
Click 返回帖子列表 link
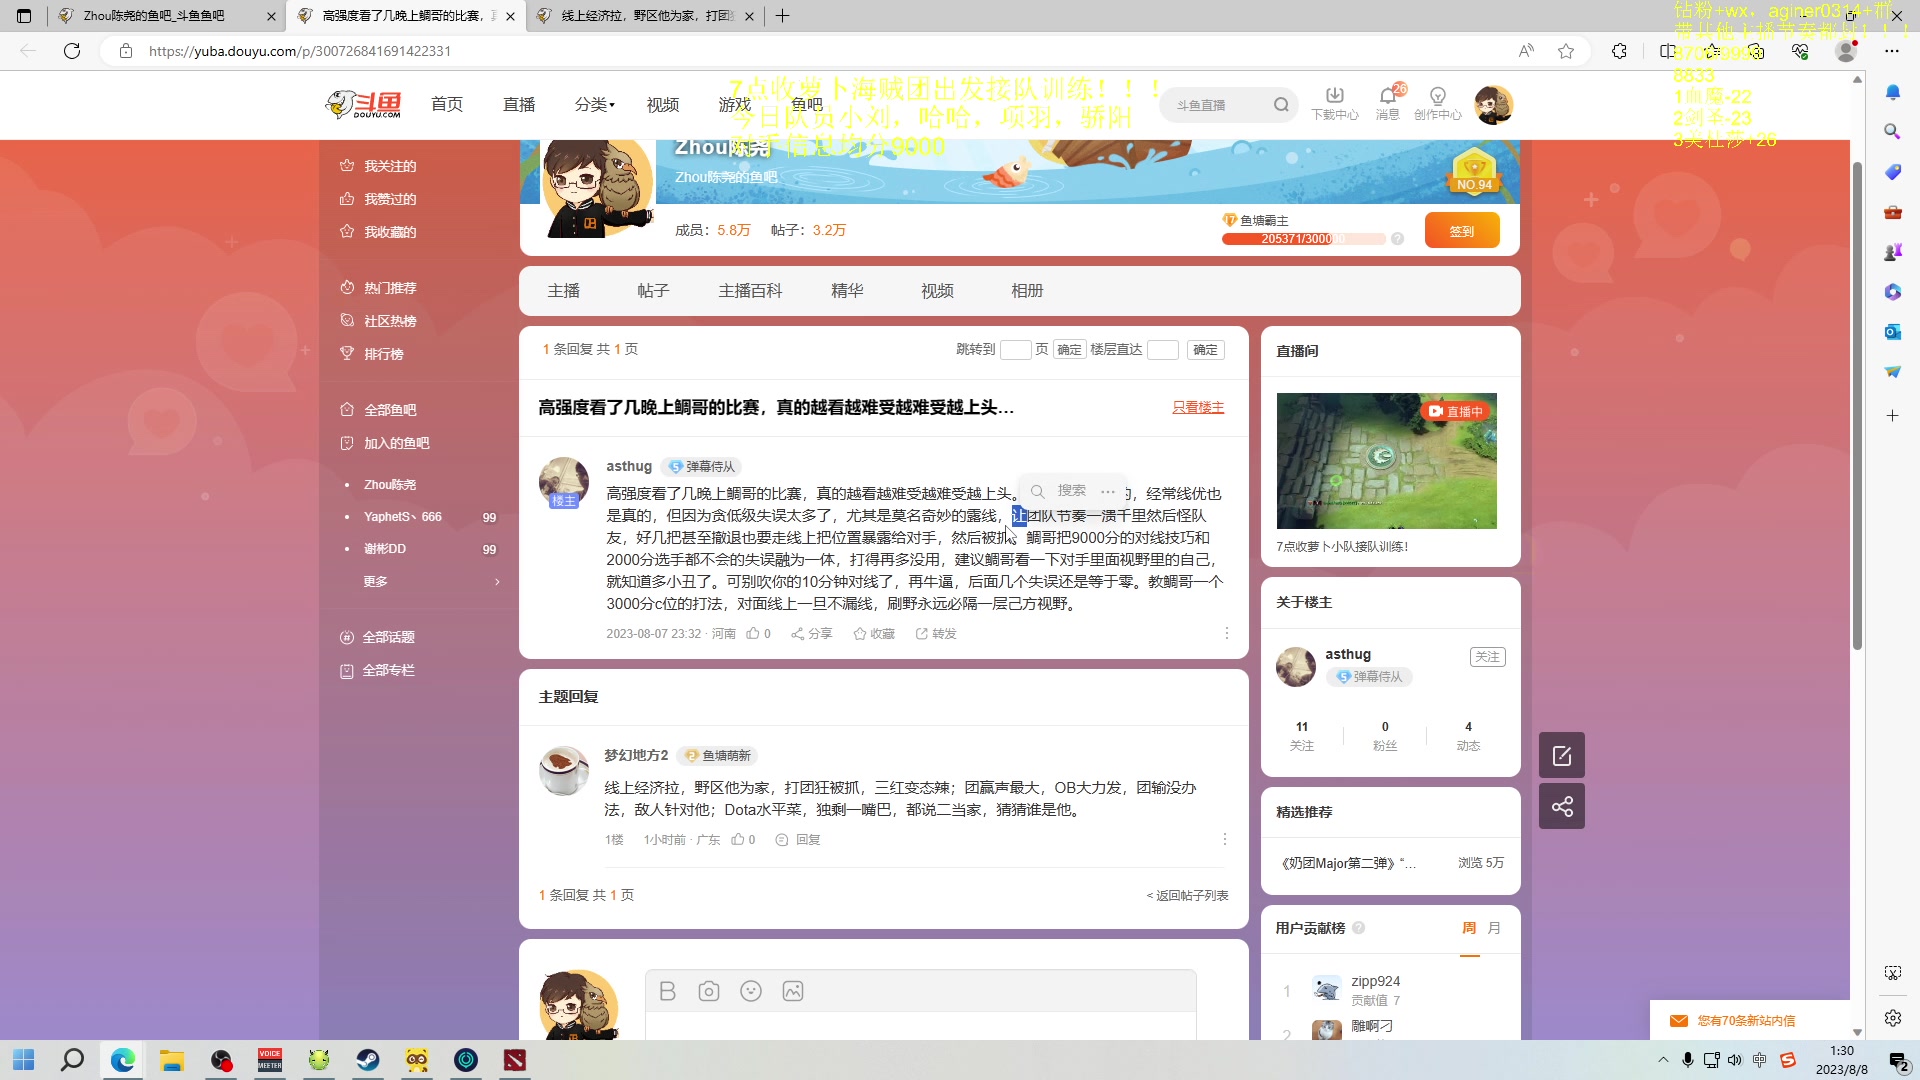pos(1188,896)
